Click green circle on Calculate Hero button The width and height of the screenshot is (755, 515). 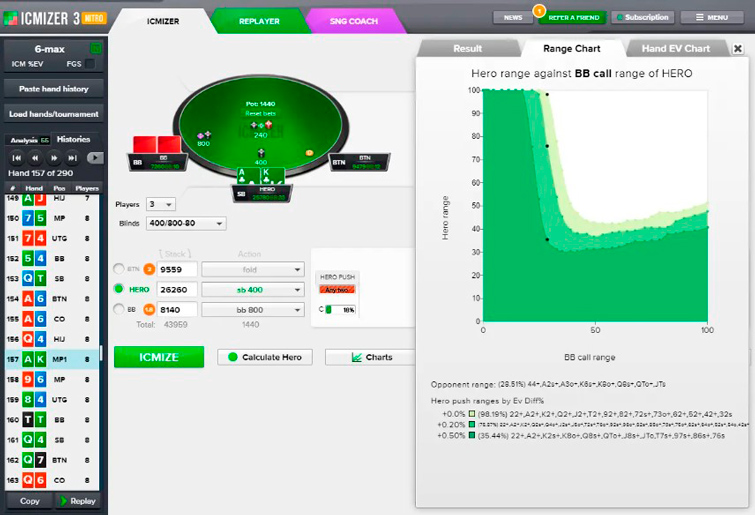click(233, 357)
